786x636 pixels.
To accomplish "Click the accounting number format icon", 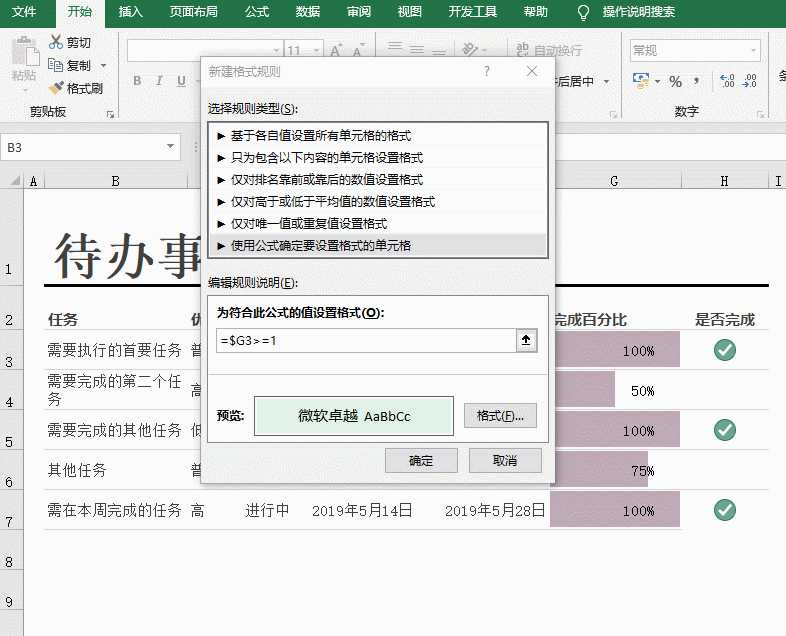I will pos(641,81).
